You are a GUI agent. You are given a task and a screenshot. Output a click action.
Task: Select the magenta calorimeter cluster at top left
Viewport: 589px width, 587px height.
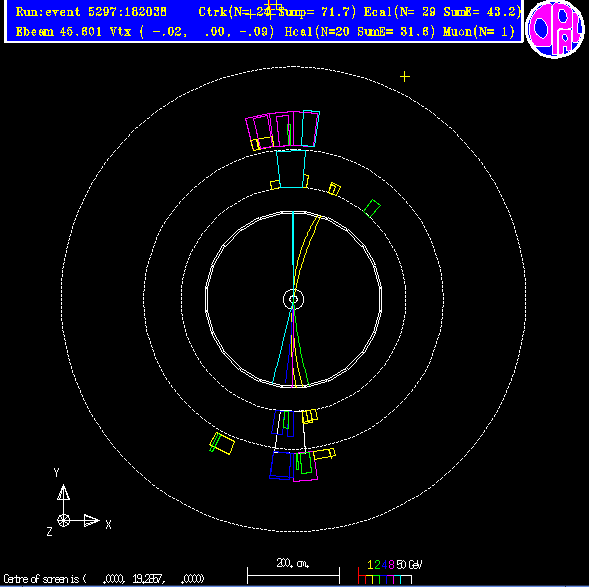click(259, 132)
